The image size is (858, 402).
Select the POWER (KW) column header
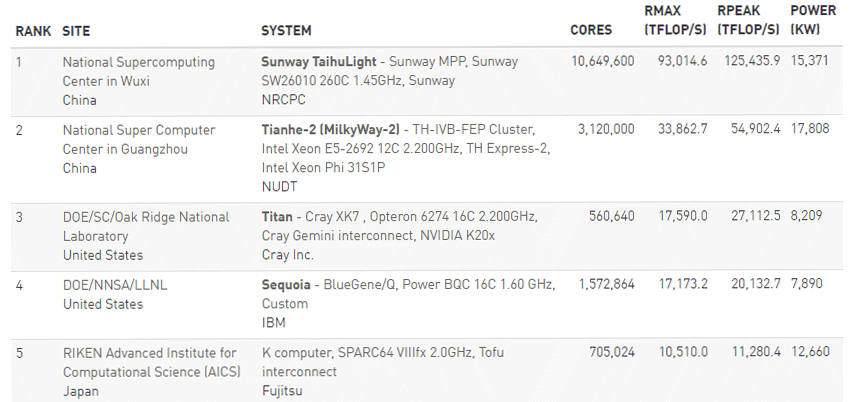coord(813,21)
